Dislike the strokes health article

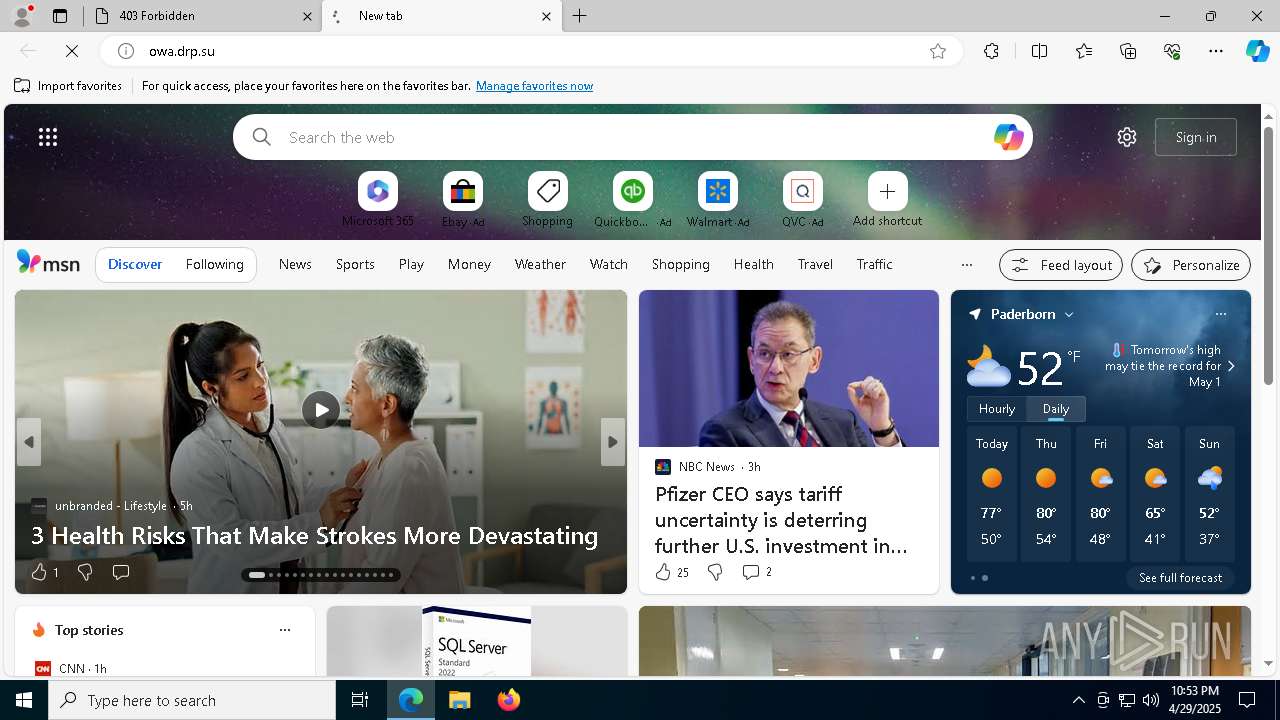click(85, 572)
